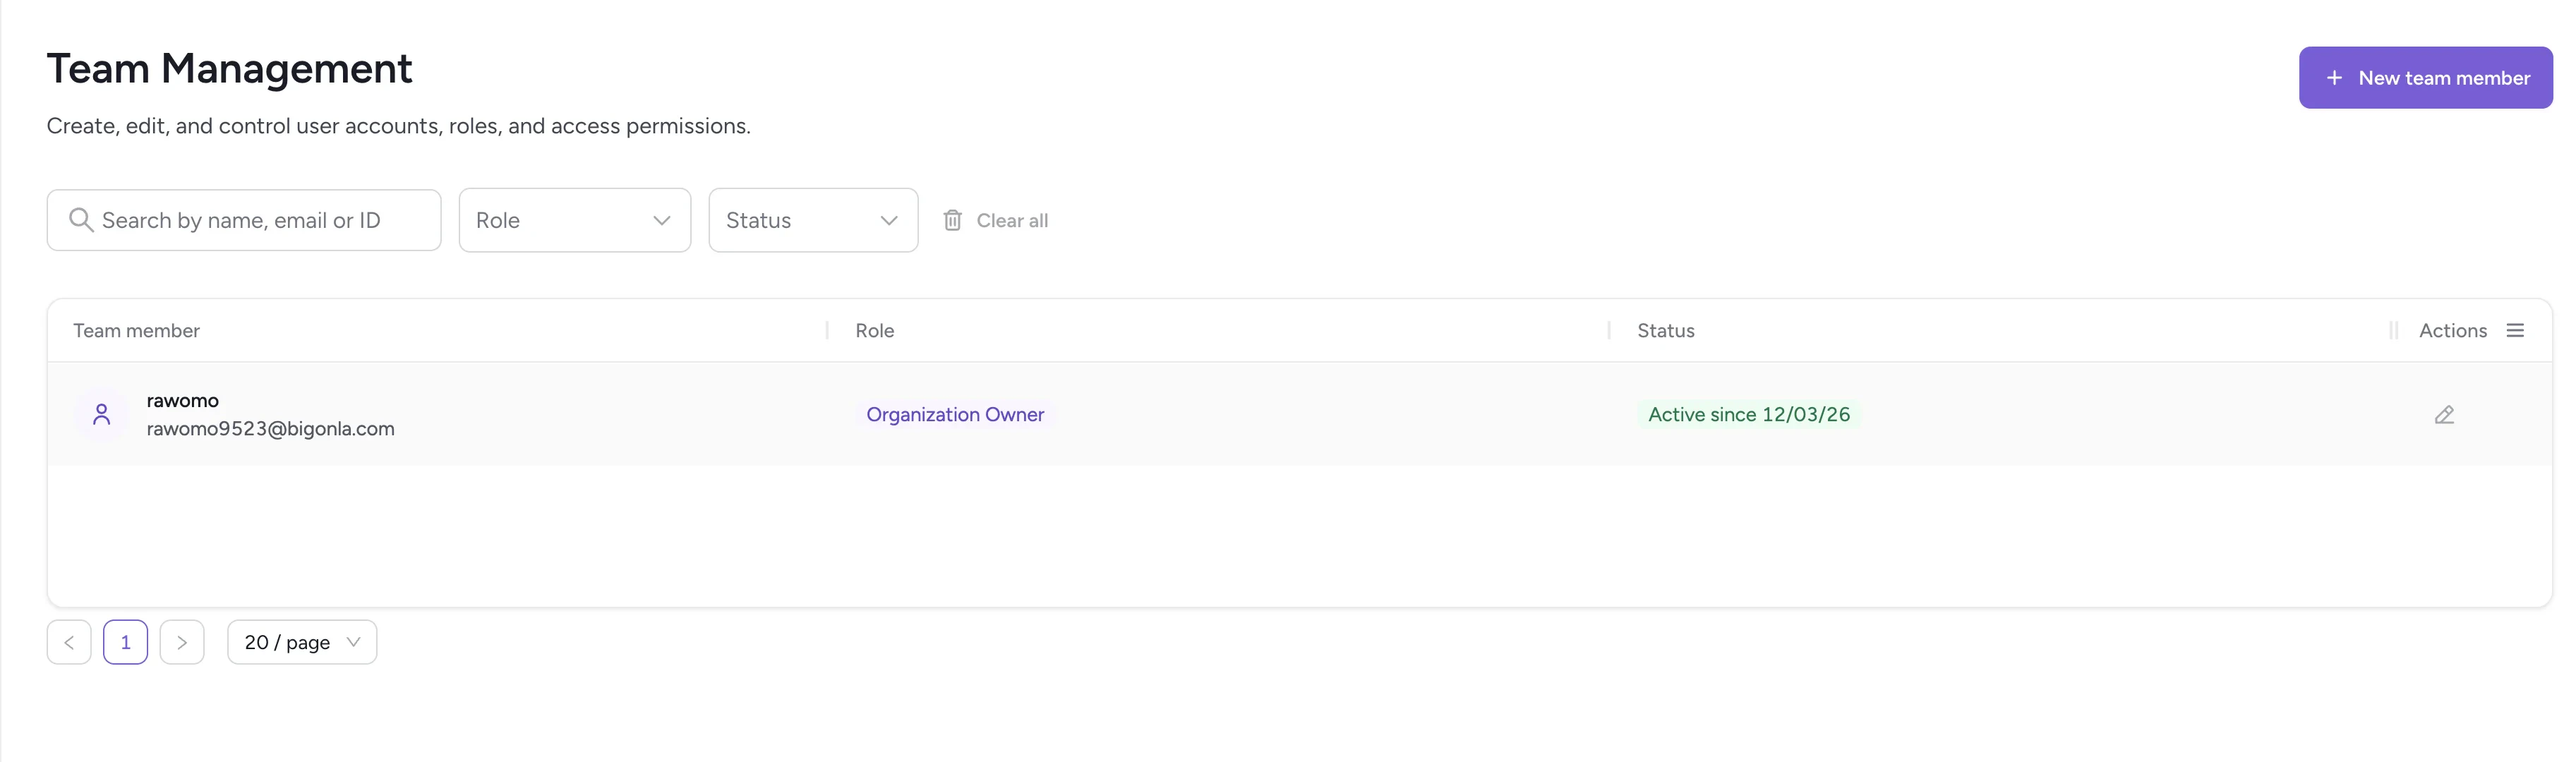
Task: Open the Role filter dropdown
Action: click(574, 220)
